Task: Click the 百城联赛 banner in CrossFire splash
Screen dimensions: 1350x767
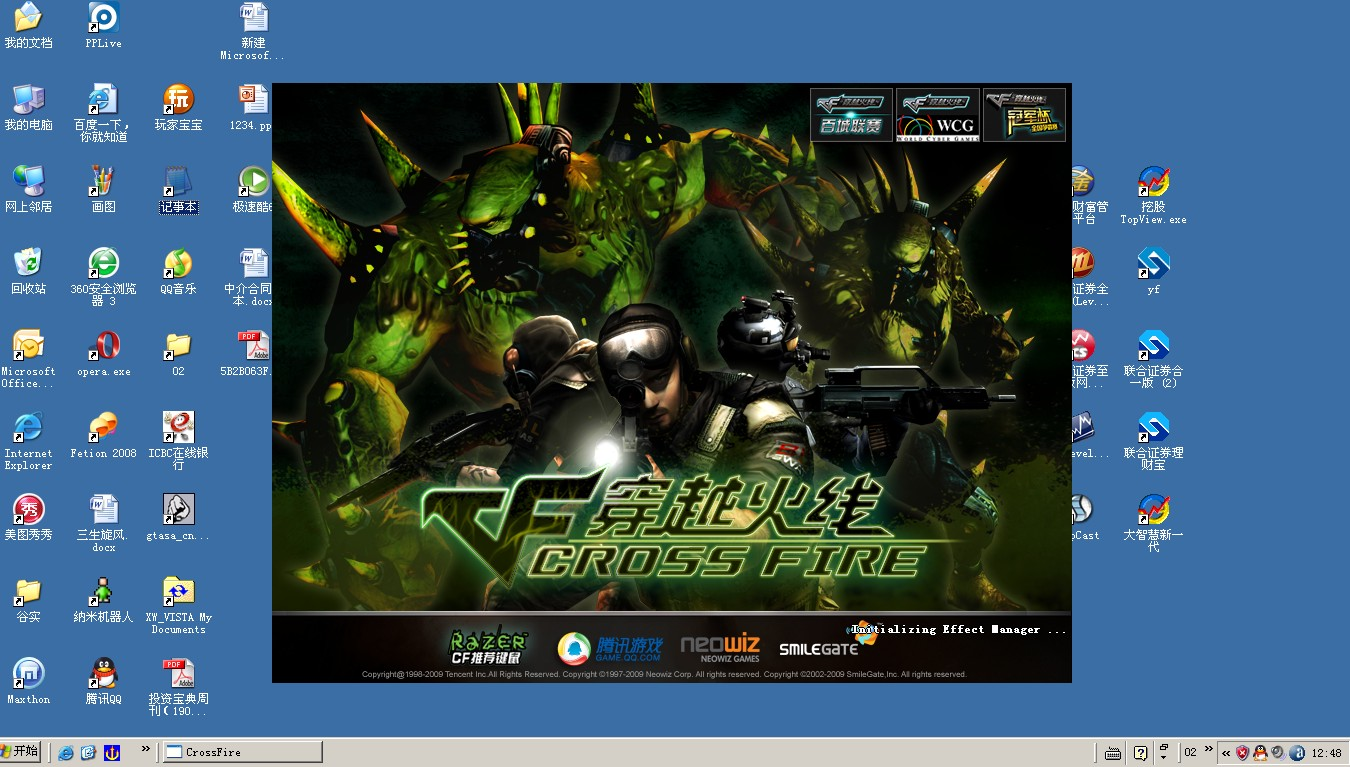Action: 851,115
